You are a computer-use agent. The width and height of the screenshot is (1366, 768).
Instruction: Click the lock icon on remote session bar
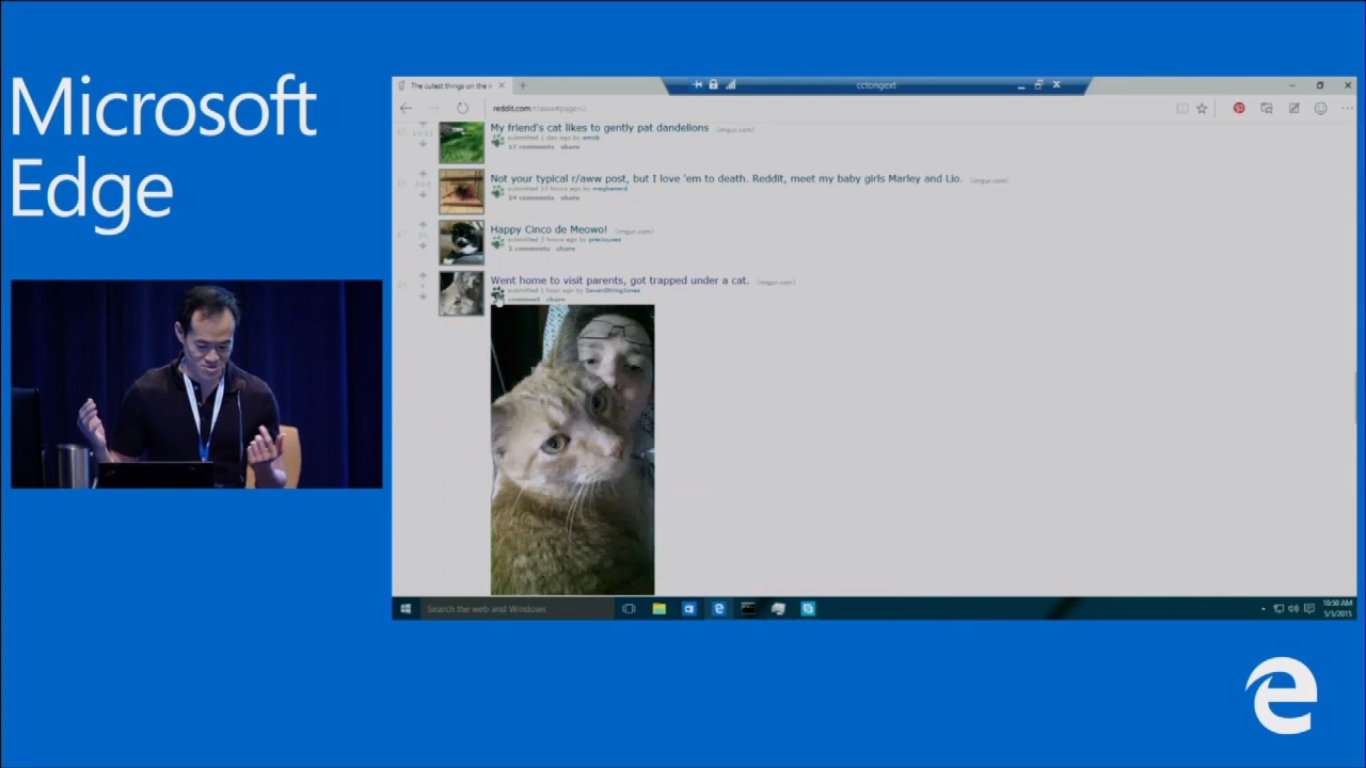coord(713,85)
